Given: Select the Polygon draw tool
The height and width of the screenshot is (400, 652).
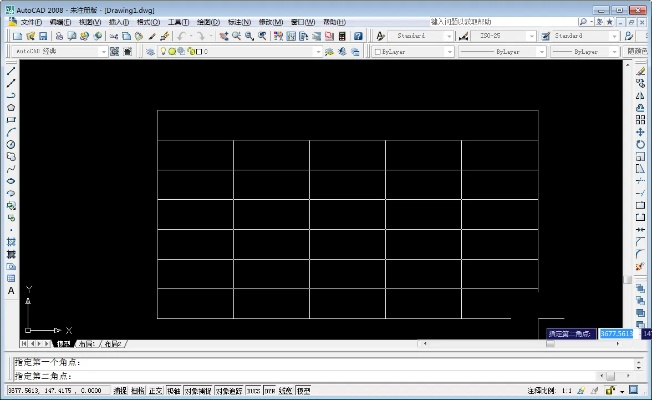Looking at the screenshot, I should coord(11,108).
